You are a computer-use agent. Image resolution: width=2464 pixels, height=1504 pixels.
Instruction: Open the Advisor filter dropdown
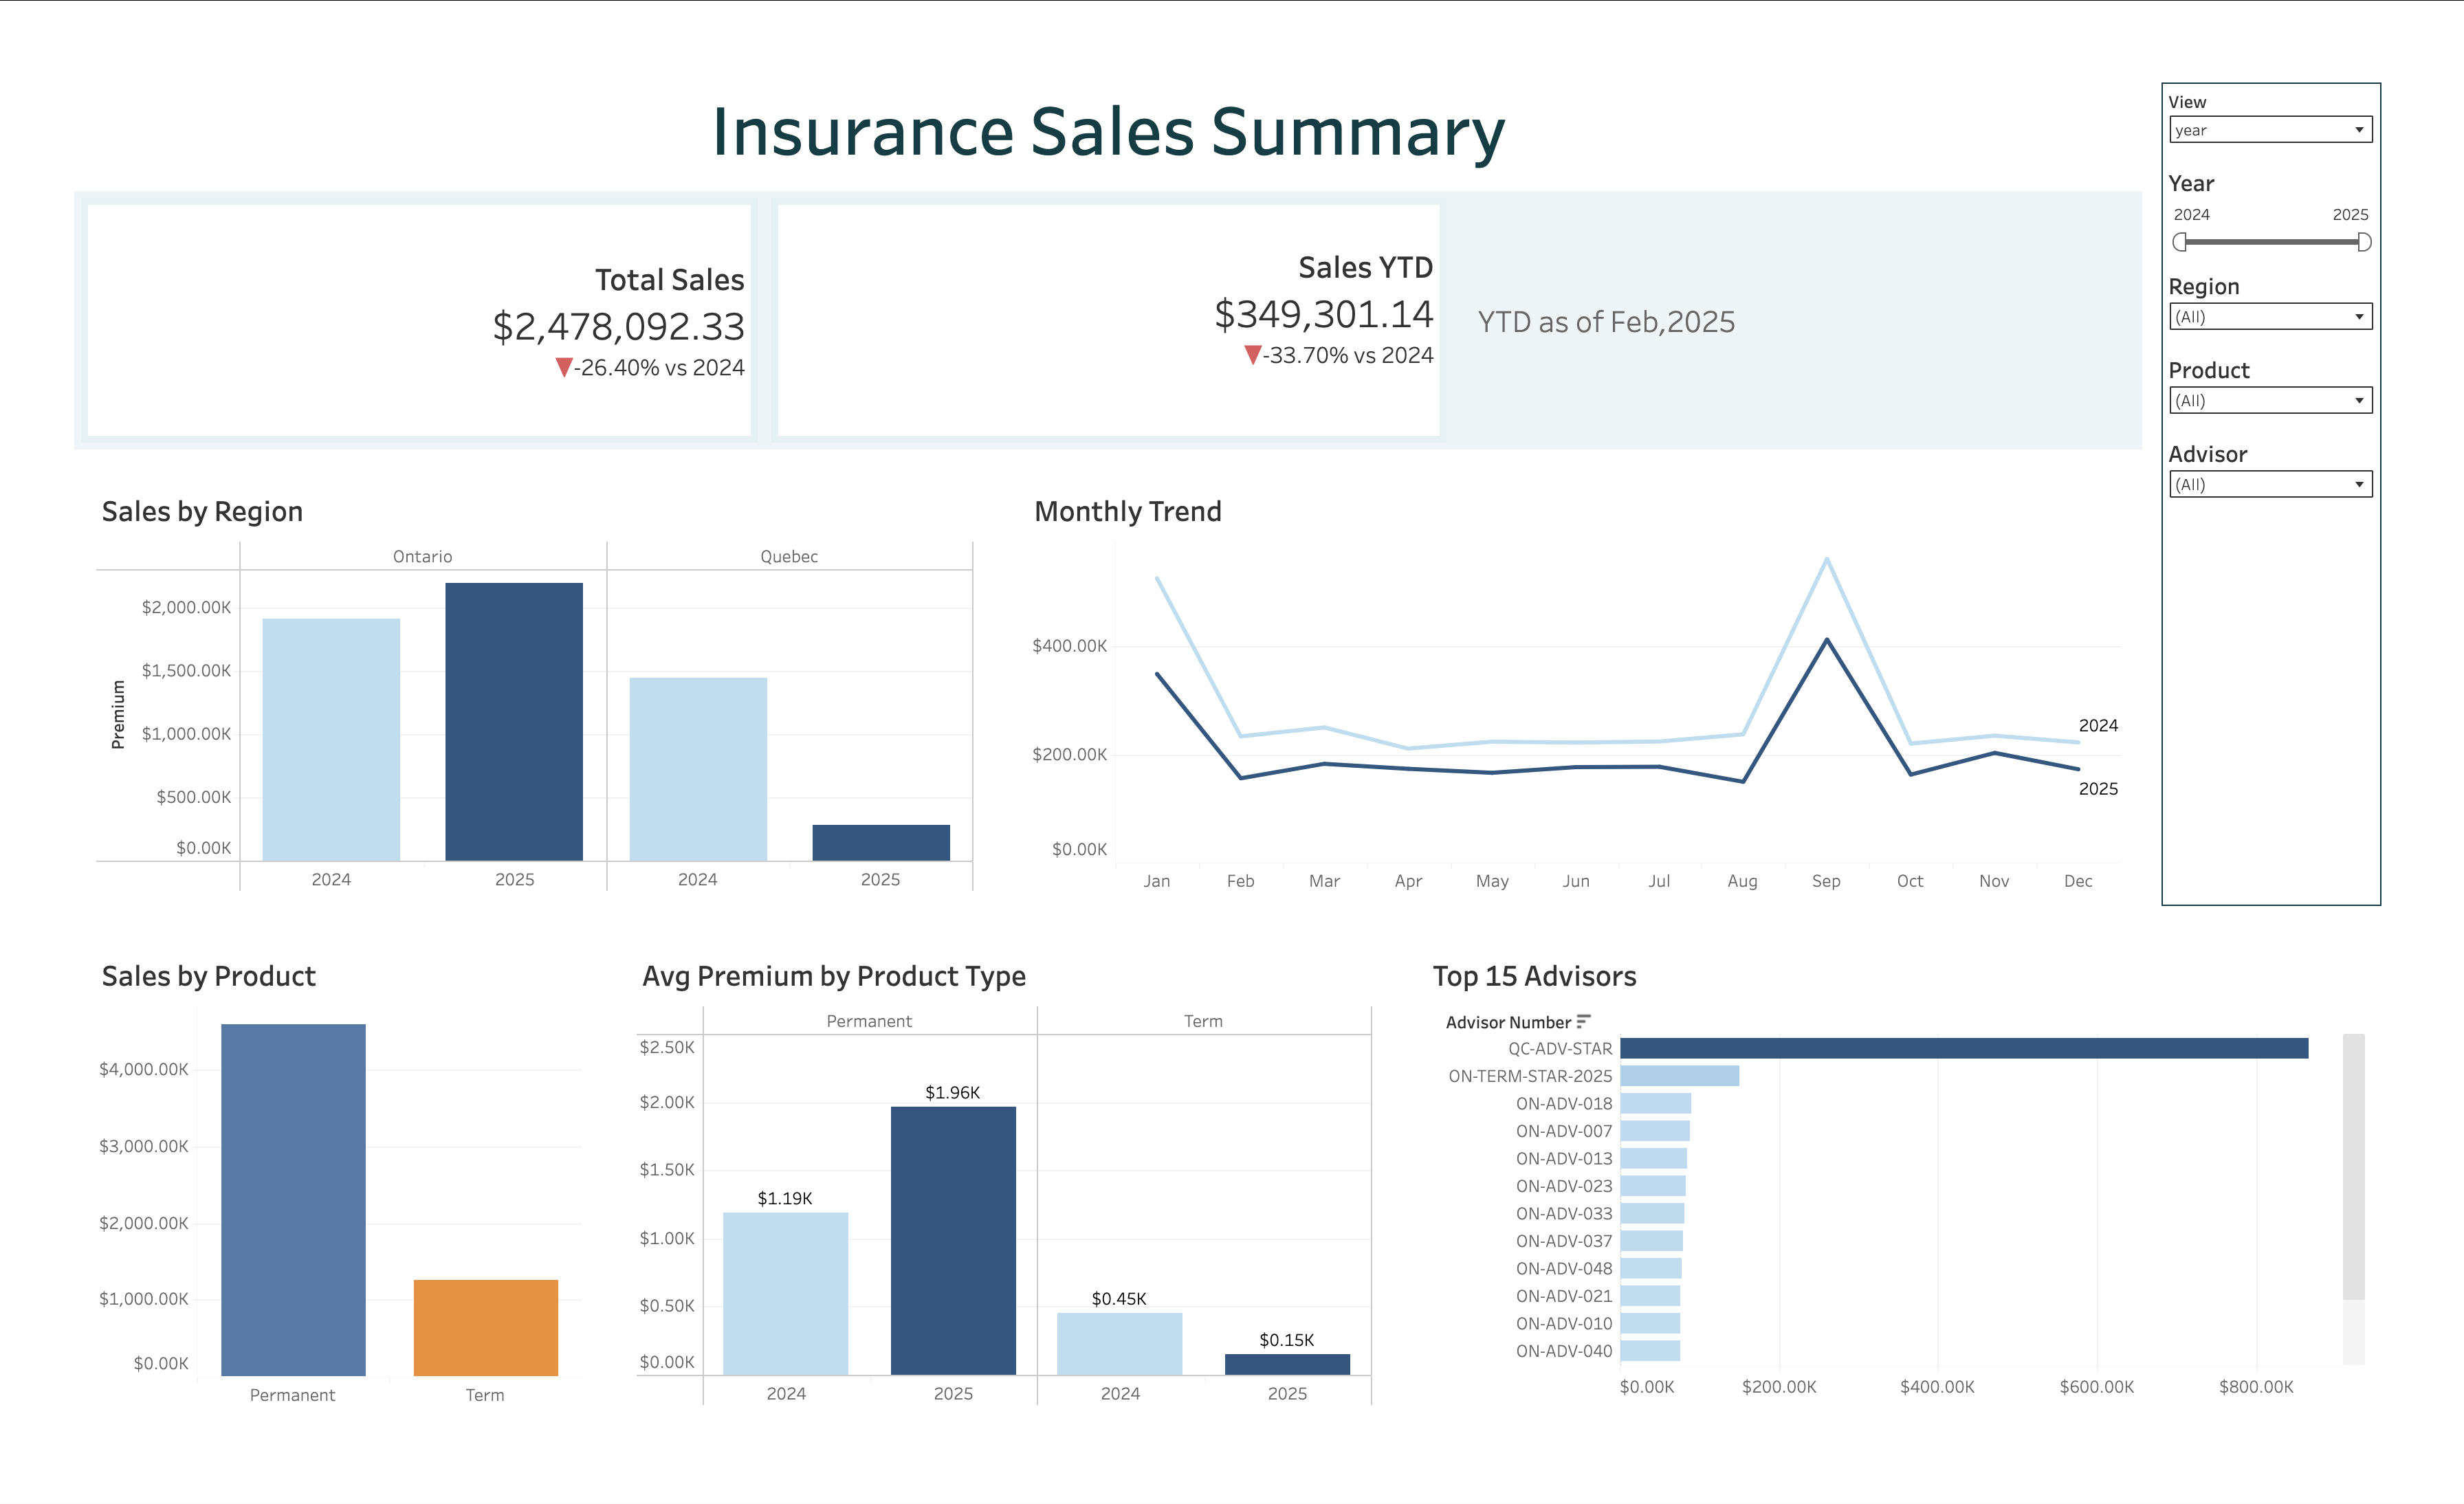[x=2270, y=484]
